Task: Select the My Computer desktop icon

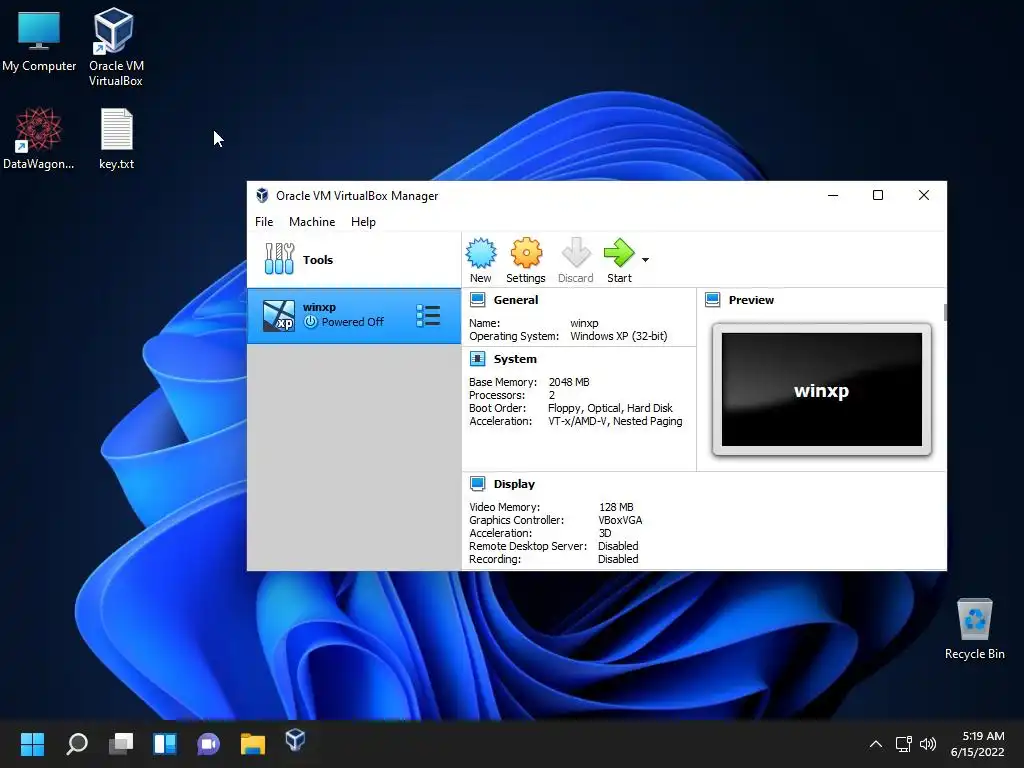Action: 39,42
